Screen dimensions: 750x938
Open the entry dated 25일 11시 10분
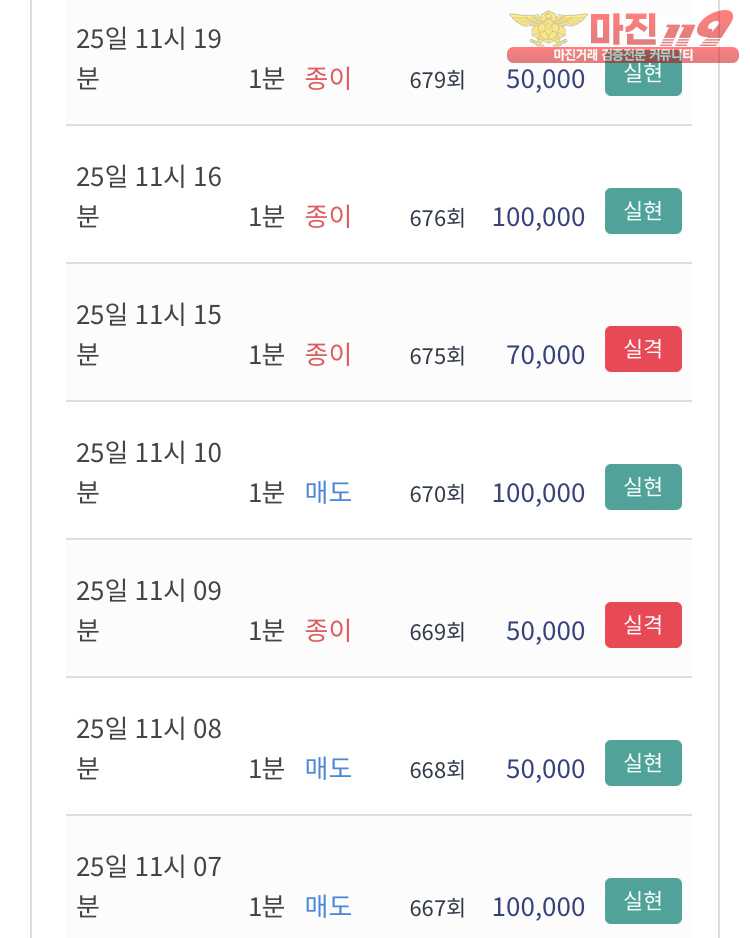(148, 472)
